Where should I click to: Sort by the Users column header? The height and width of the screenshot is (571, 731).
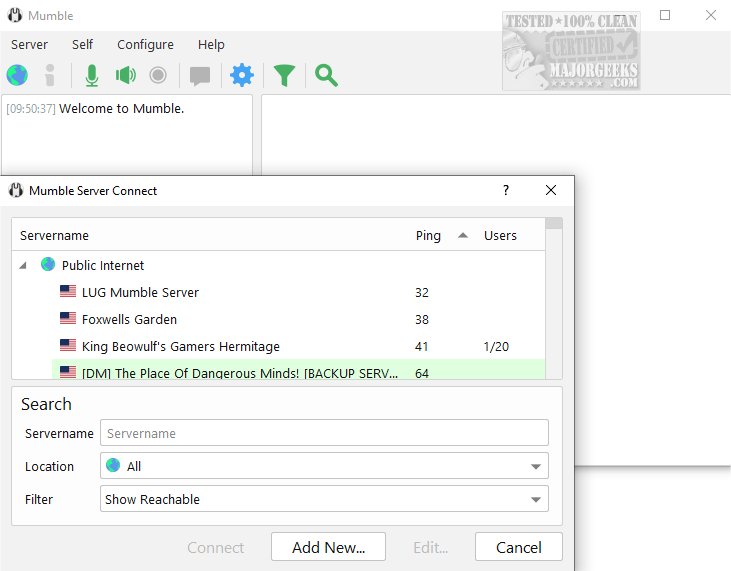click(500, 235)
